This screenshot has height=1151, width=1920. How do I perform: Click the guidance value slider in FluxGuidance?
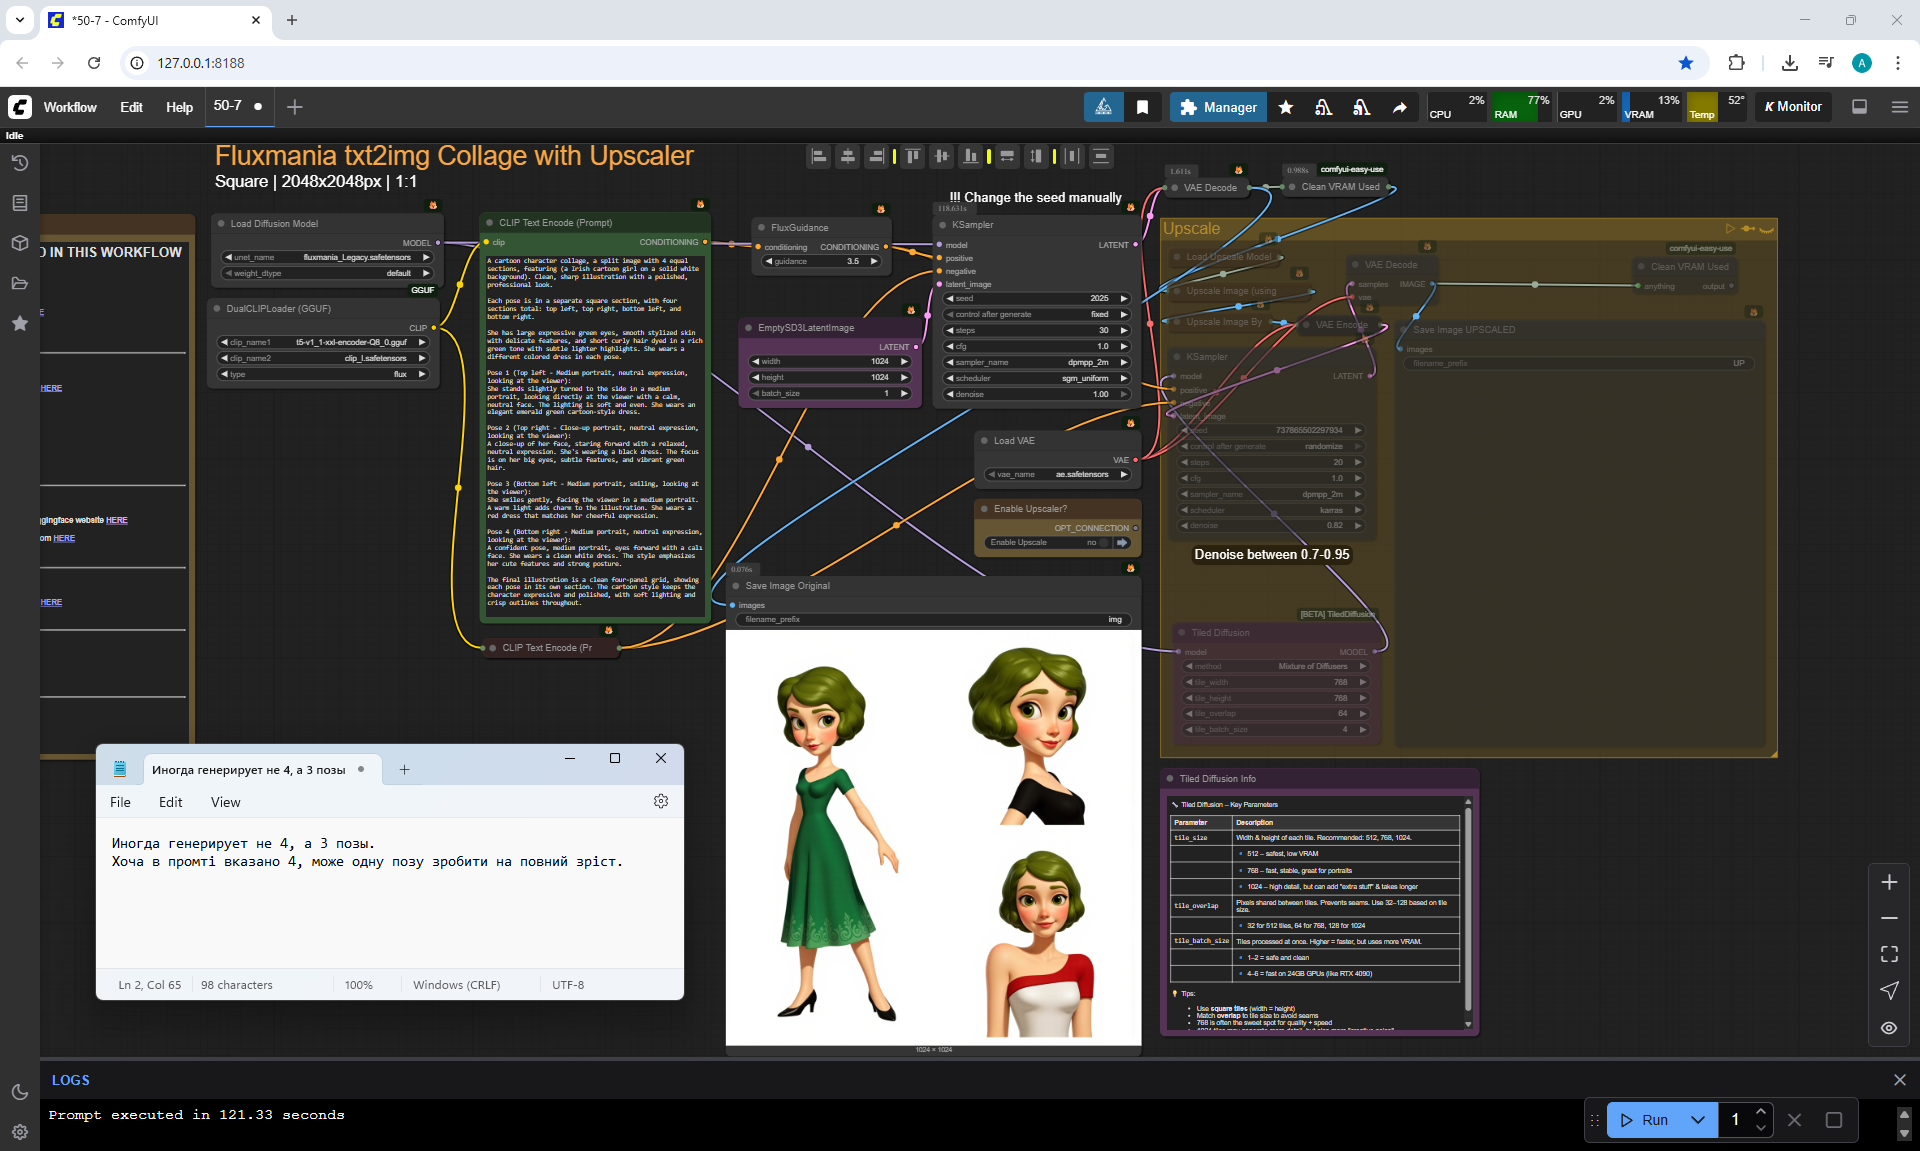point(821,261)
